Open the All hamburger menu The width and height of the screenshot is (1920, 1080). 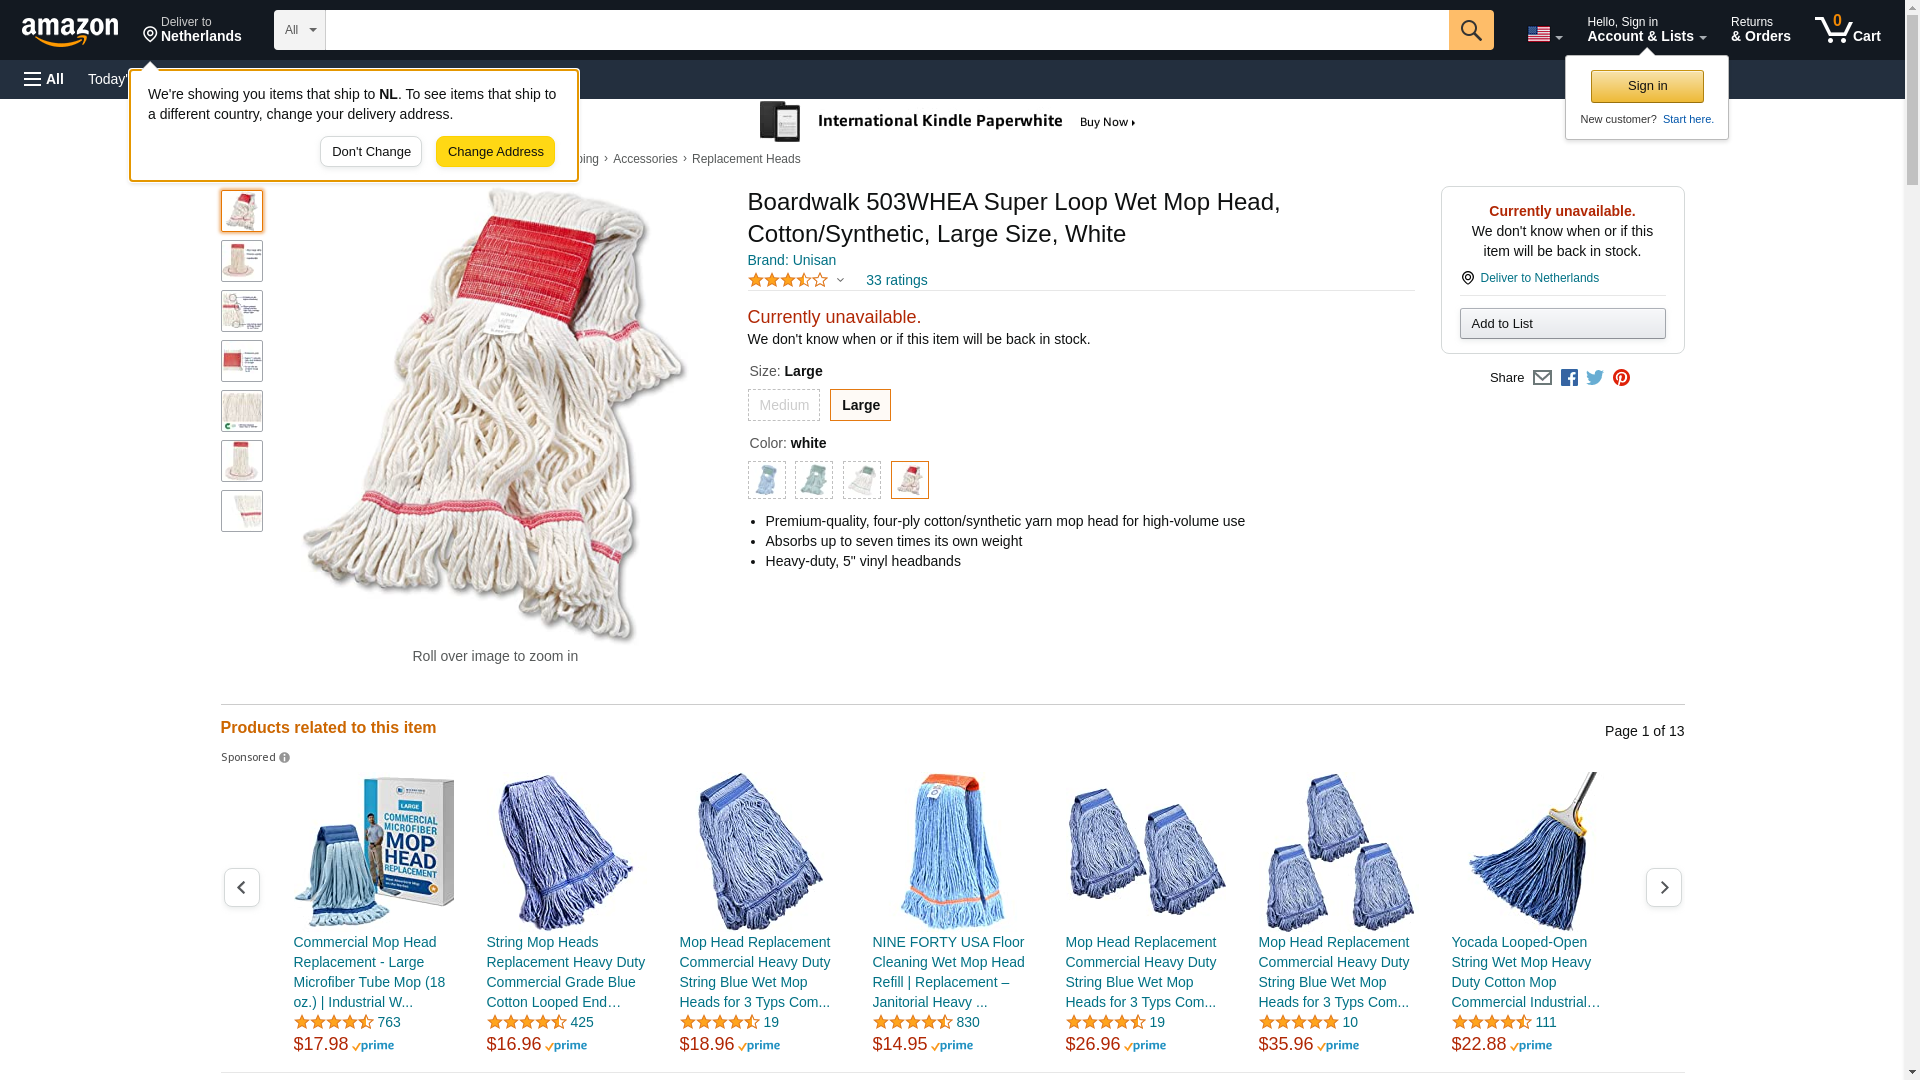click(x=44, y=79)
